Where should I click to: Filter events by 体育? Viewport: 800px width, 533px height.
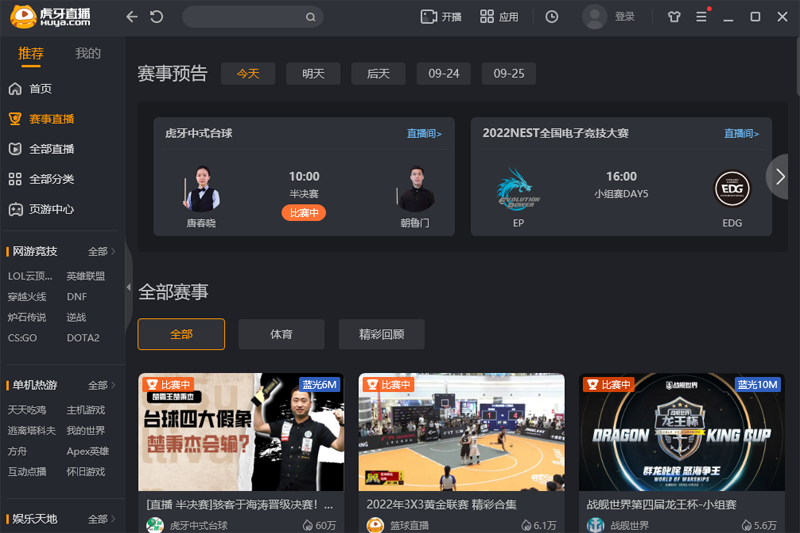(281, 334)
